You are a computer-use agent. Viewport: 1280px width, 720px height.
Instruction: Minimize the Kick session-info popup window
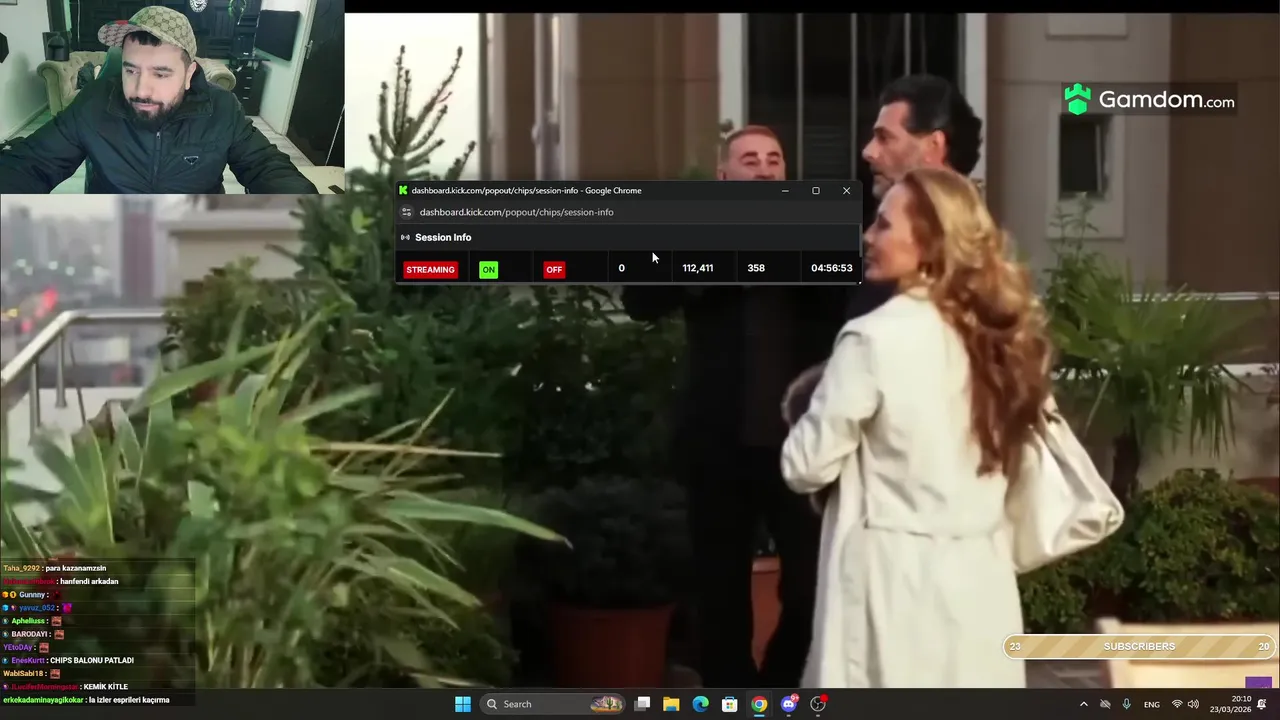click(785, 190)
